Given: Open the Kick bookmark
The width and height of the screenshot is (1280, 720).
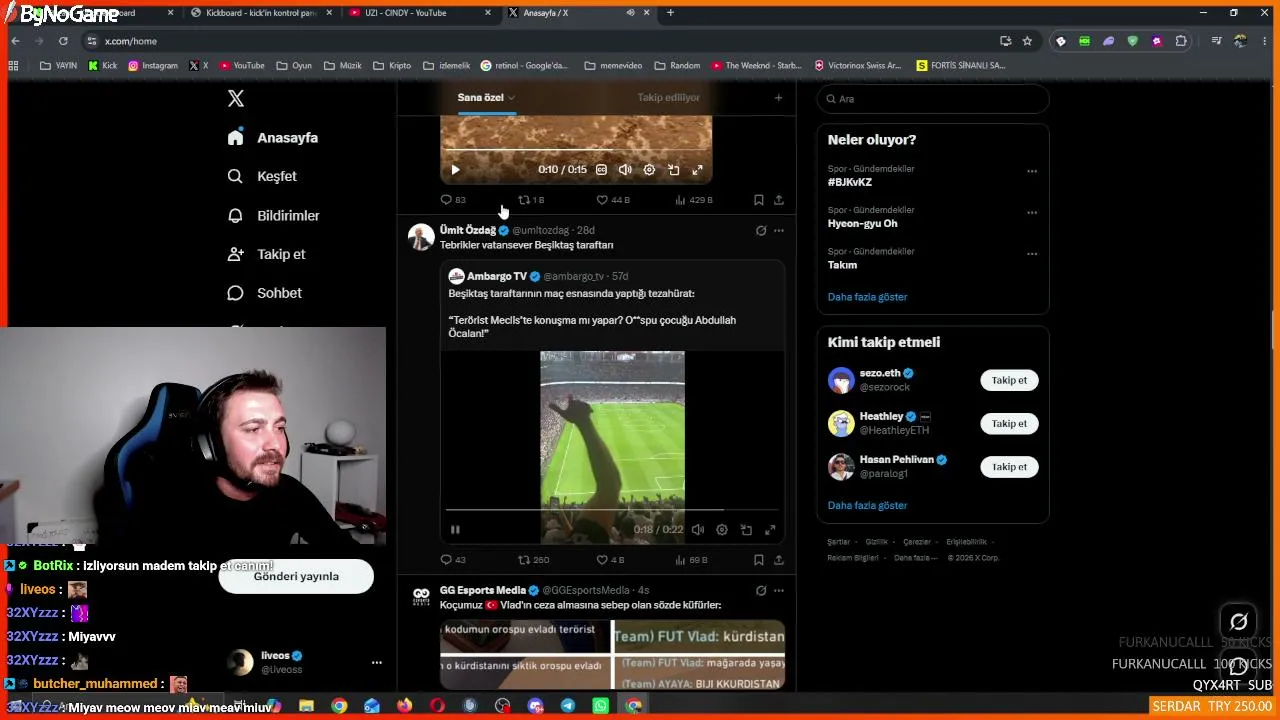Looking at the screenshot, I should pos(103,66).
